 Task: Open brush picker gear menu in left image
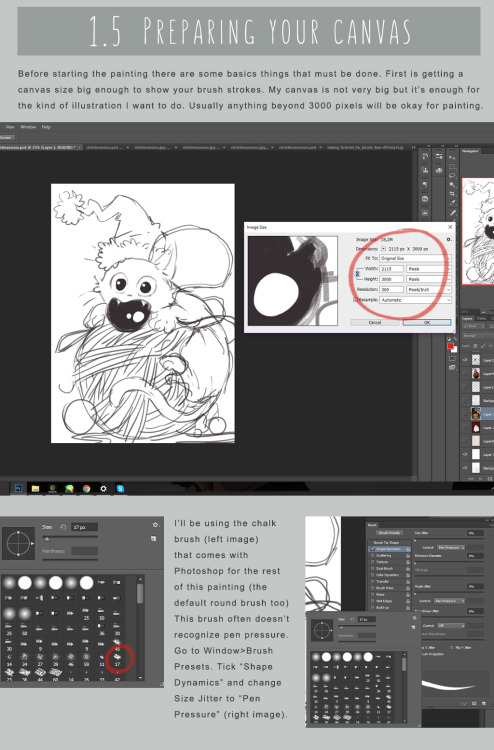155,525
